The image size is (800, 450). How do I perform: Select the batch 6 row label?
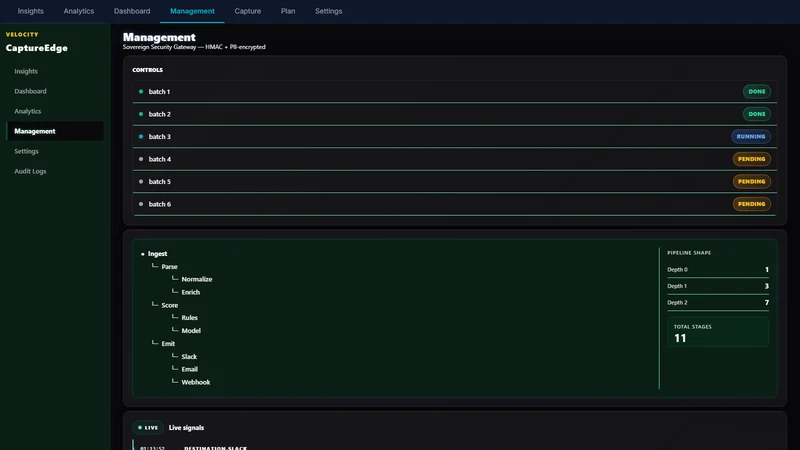160,204
